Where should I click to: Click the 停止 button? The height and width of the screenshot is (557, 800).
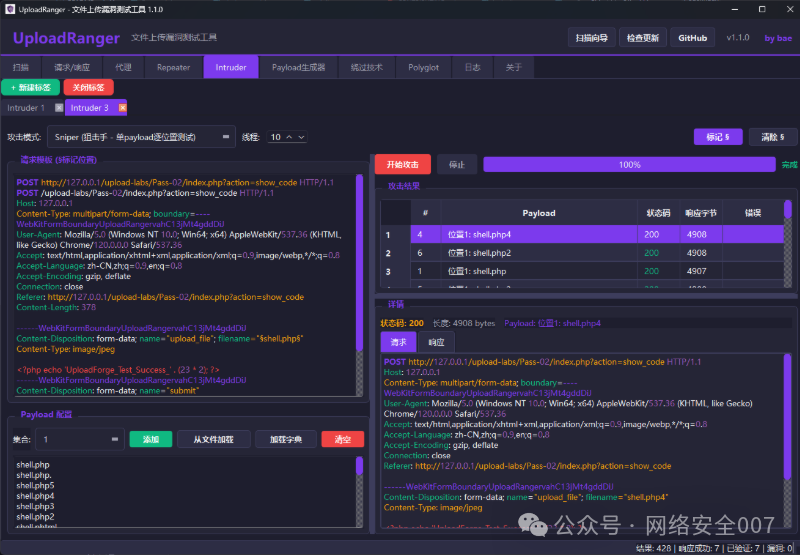tap(457, 165)
